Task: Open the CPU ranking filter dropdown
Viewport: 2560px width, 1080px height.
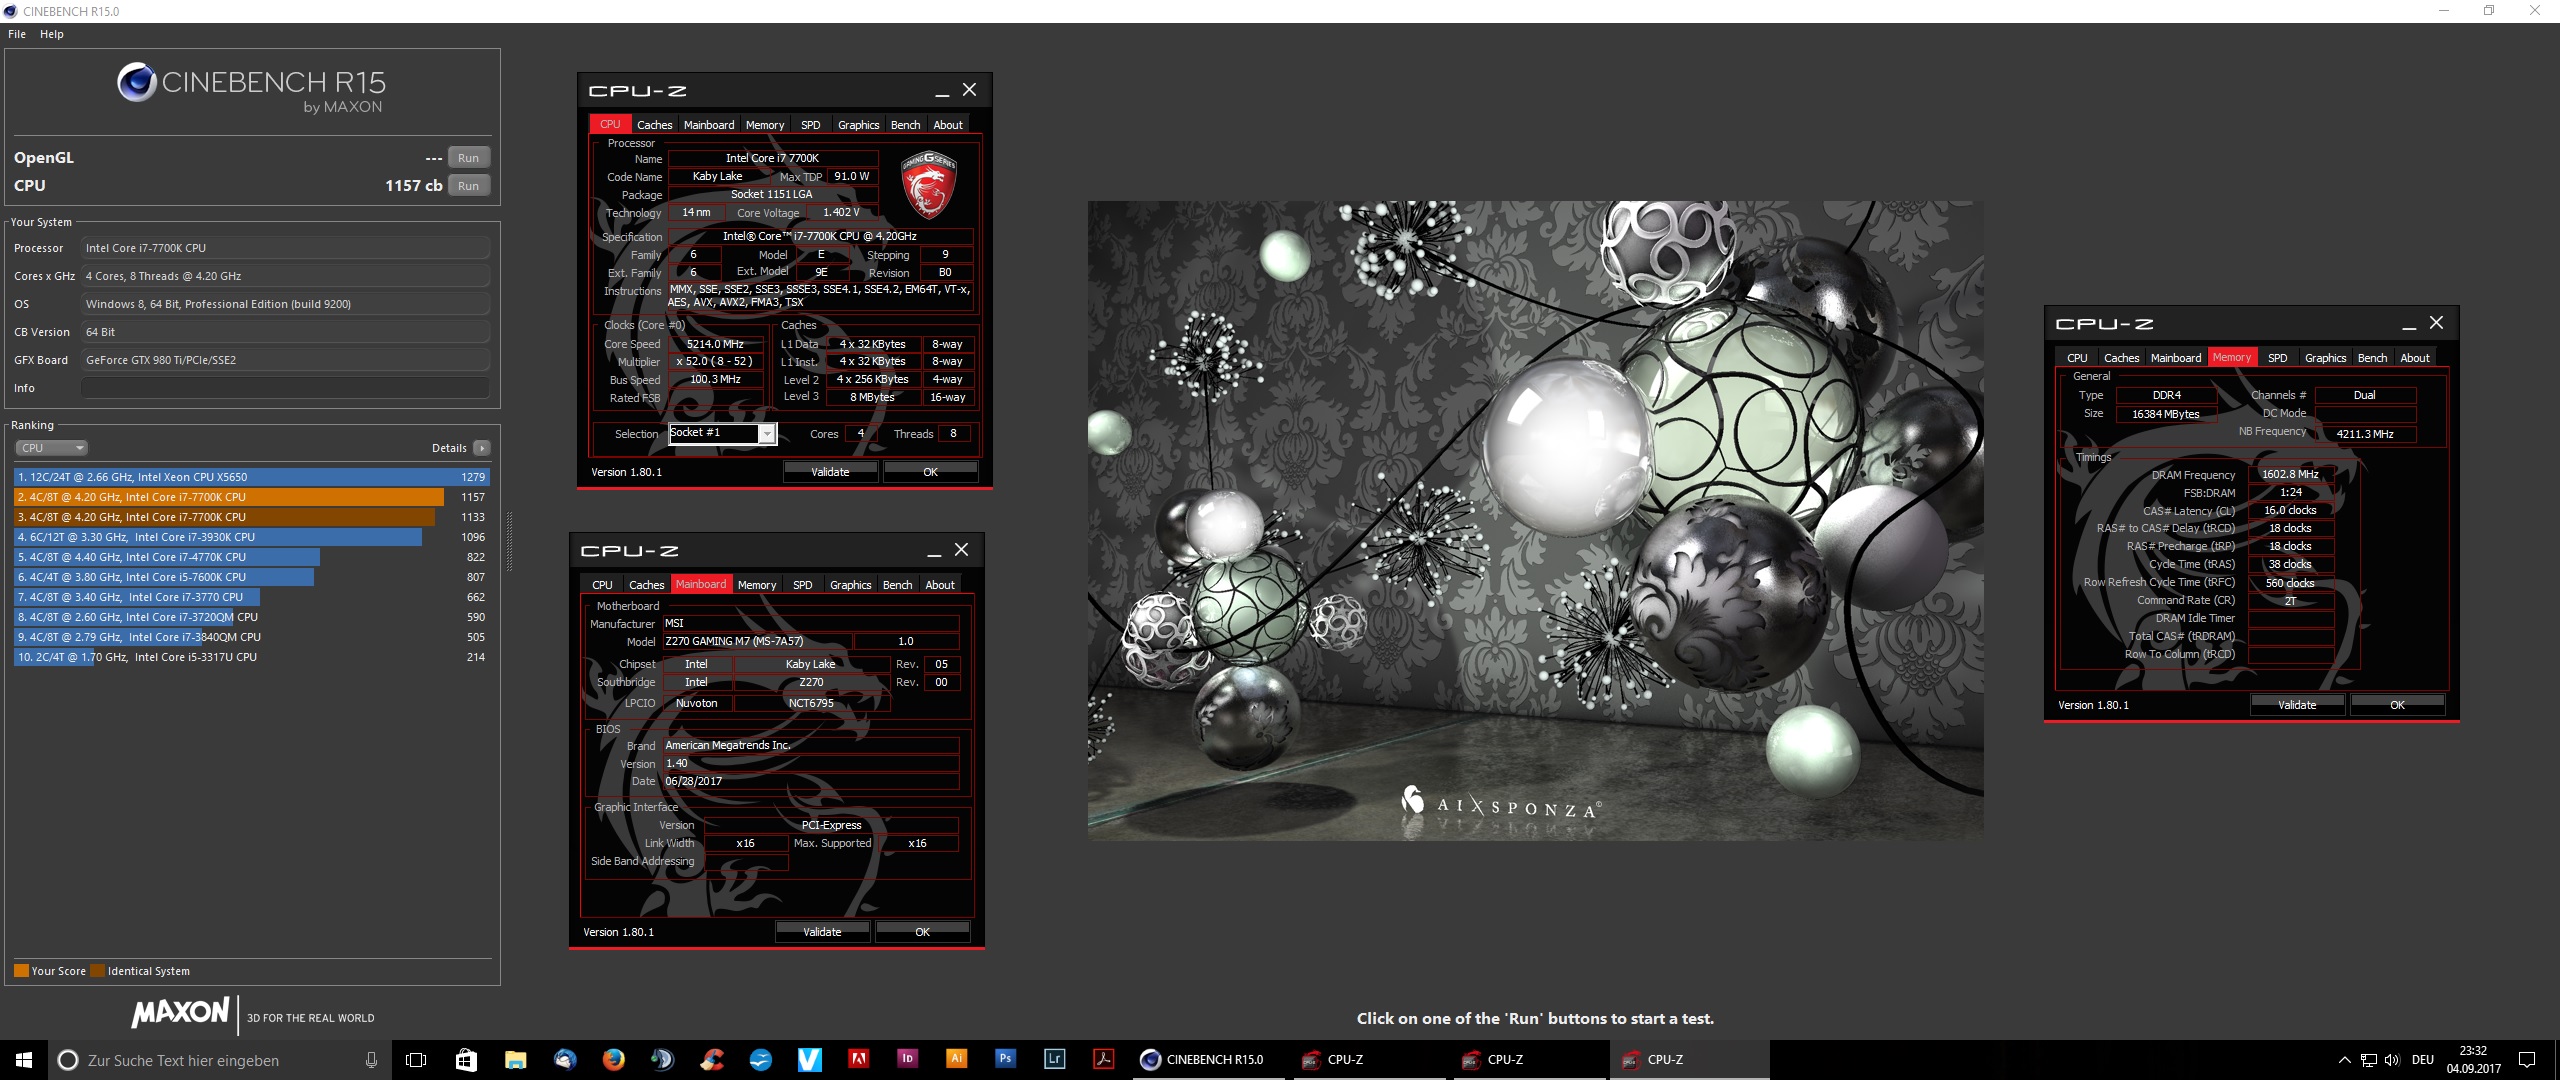Action: (52, 448)
